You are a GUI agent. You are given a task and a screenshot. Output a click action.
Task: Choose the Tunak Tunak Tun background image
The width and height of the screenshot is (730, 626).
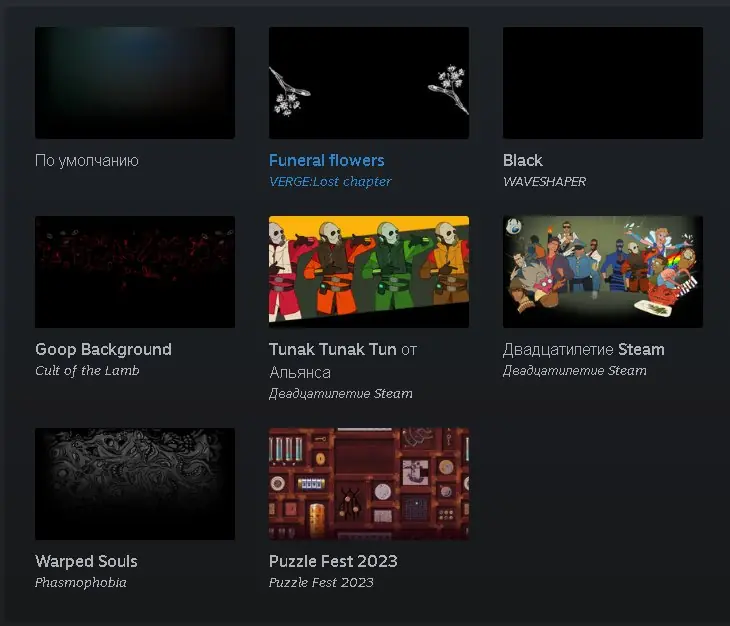369,272
